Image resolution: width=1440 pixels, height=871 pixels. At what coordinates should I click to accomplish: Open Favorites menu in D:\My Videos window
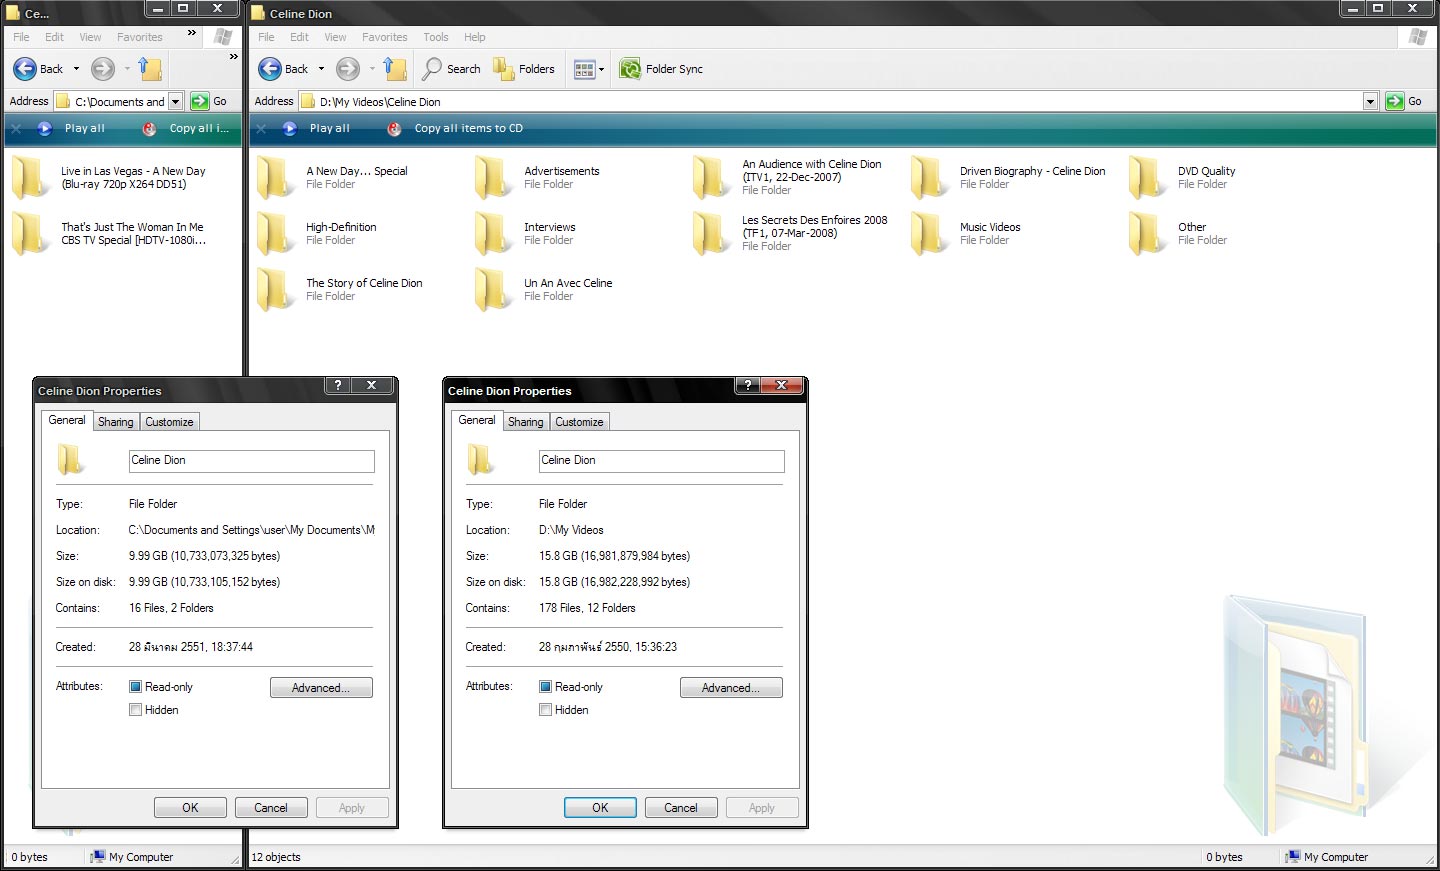coord(384,37)
